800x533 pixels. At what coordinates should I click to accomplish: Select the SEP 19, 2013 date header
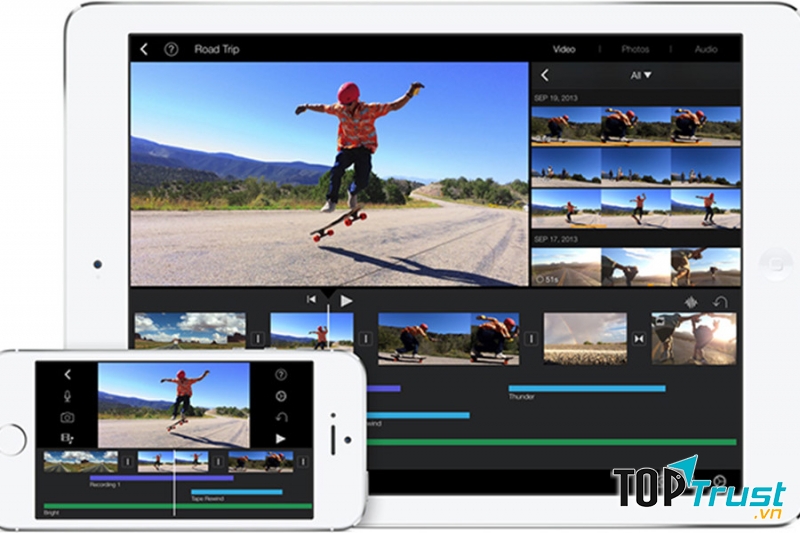556,98
